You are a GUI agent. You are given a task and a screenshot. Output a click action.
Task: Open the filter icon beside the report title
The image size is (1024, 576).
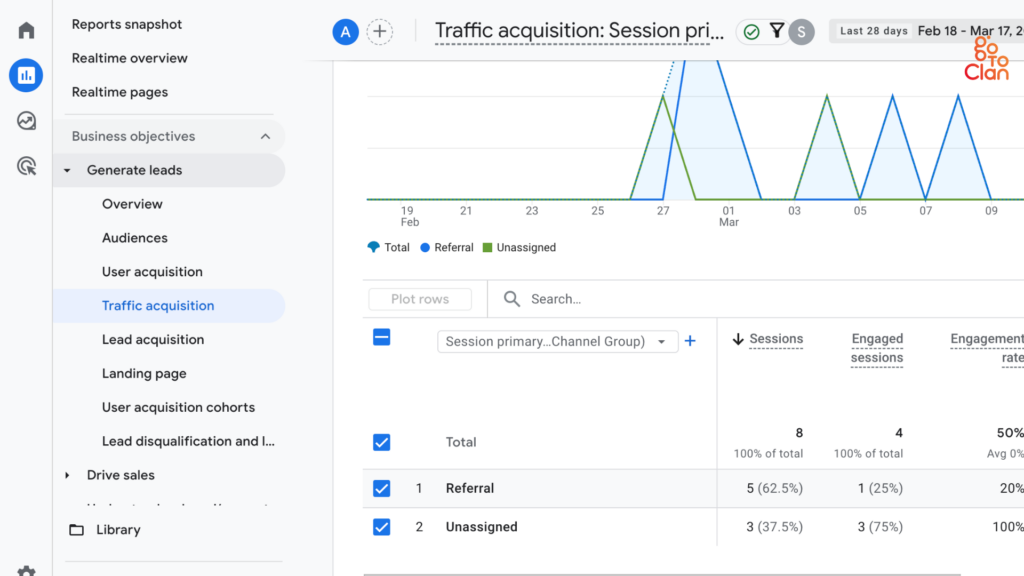777,31
